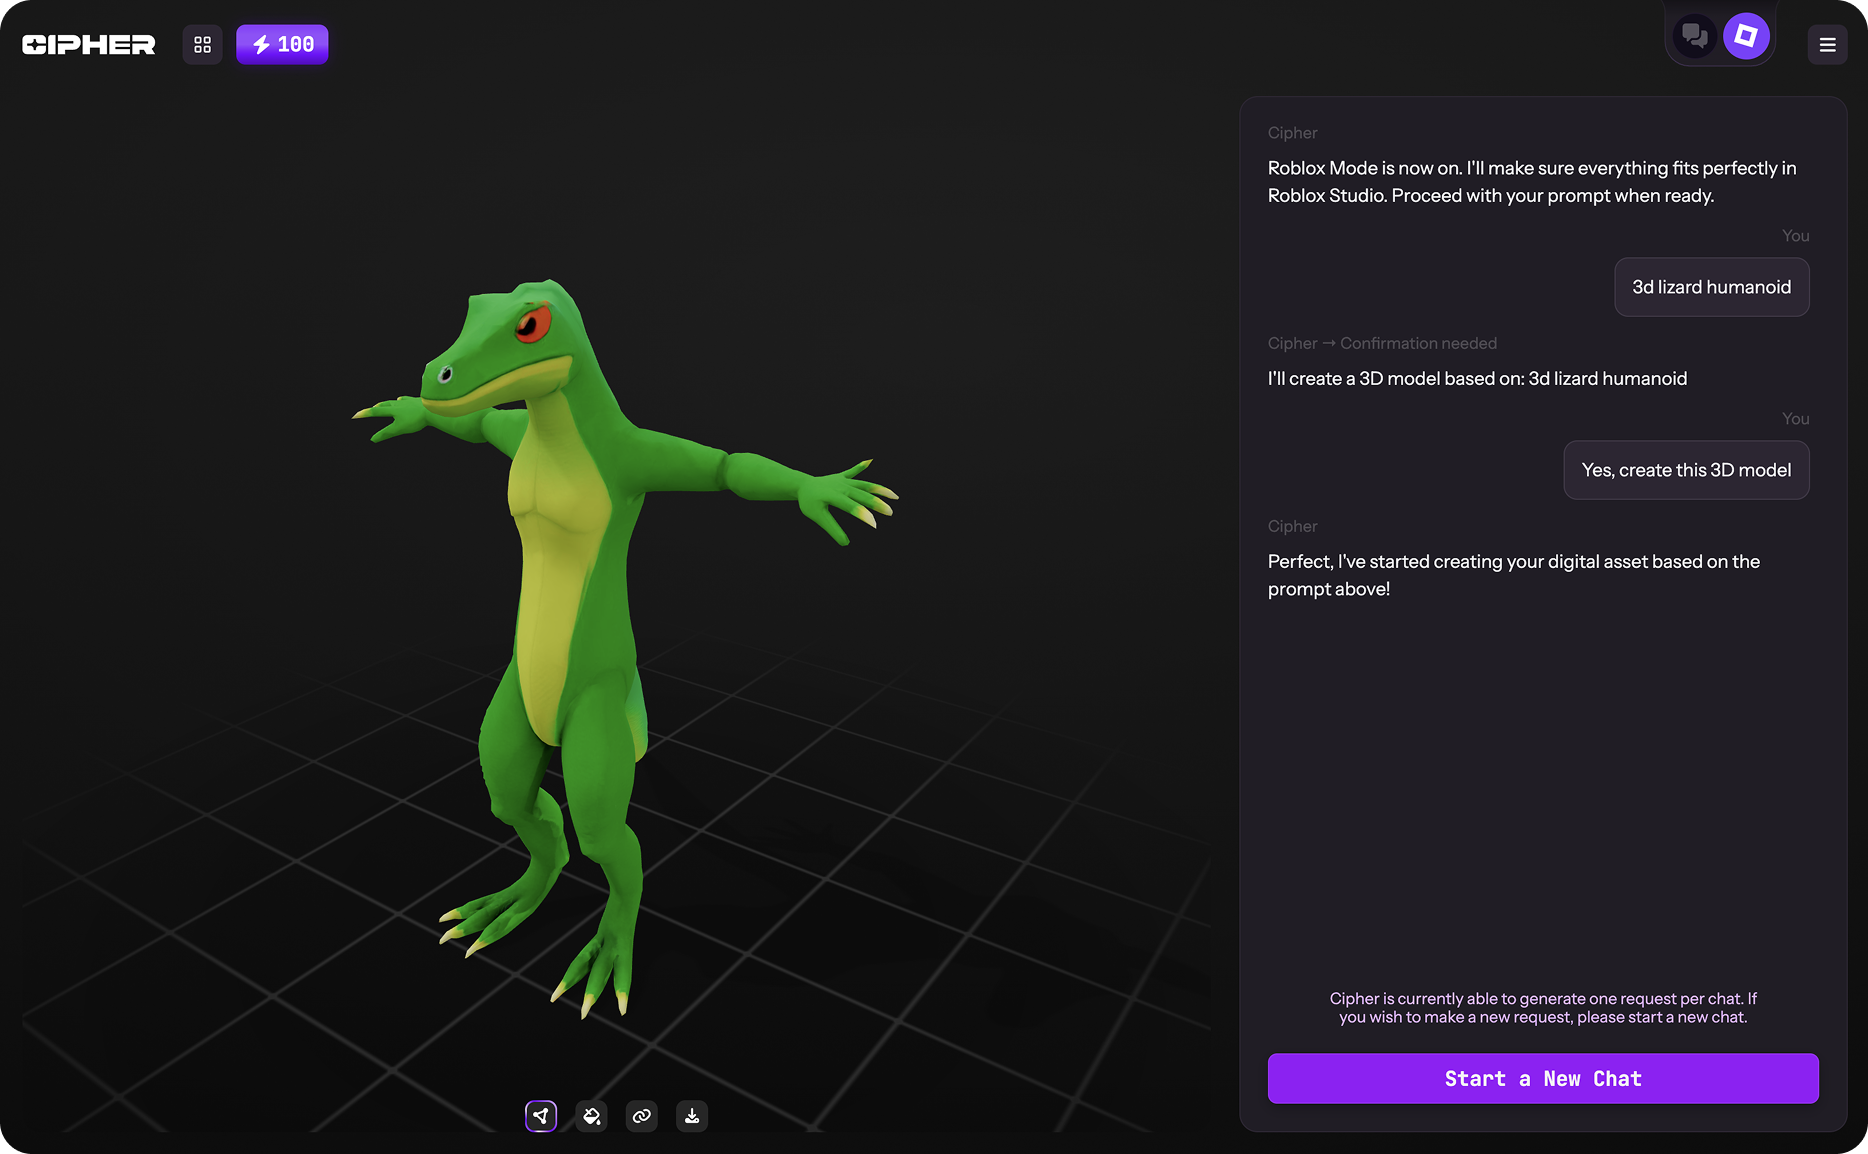Click the one-request-per-chat notice text
This screenshot has width=1868, height=1154.
coord(1543,1007)
